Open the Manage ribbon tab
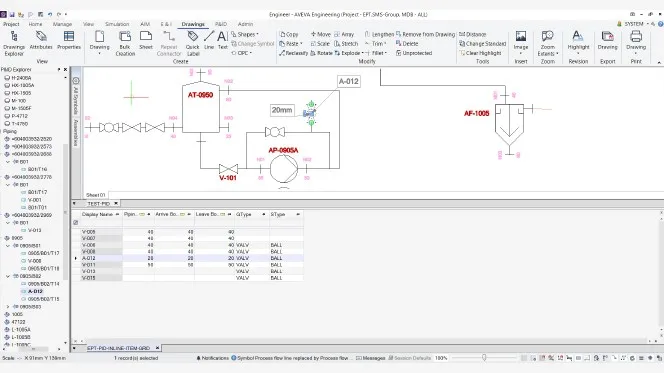 [x=62, y=24]
